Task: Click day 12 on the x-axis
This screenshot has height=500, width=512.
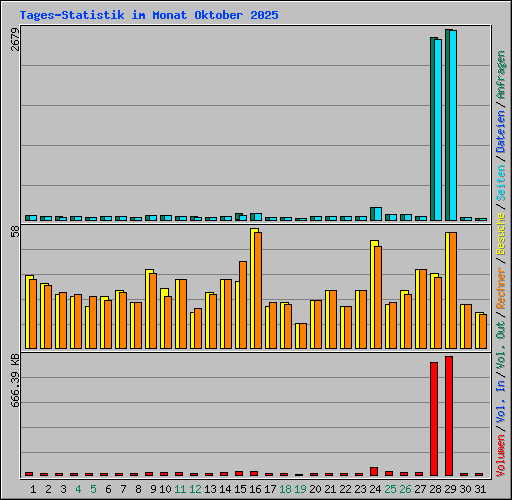Action: (195, 489)
